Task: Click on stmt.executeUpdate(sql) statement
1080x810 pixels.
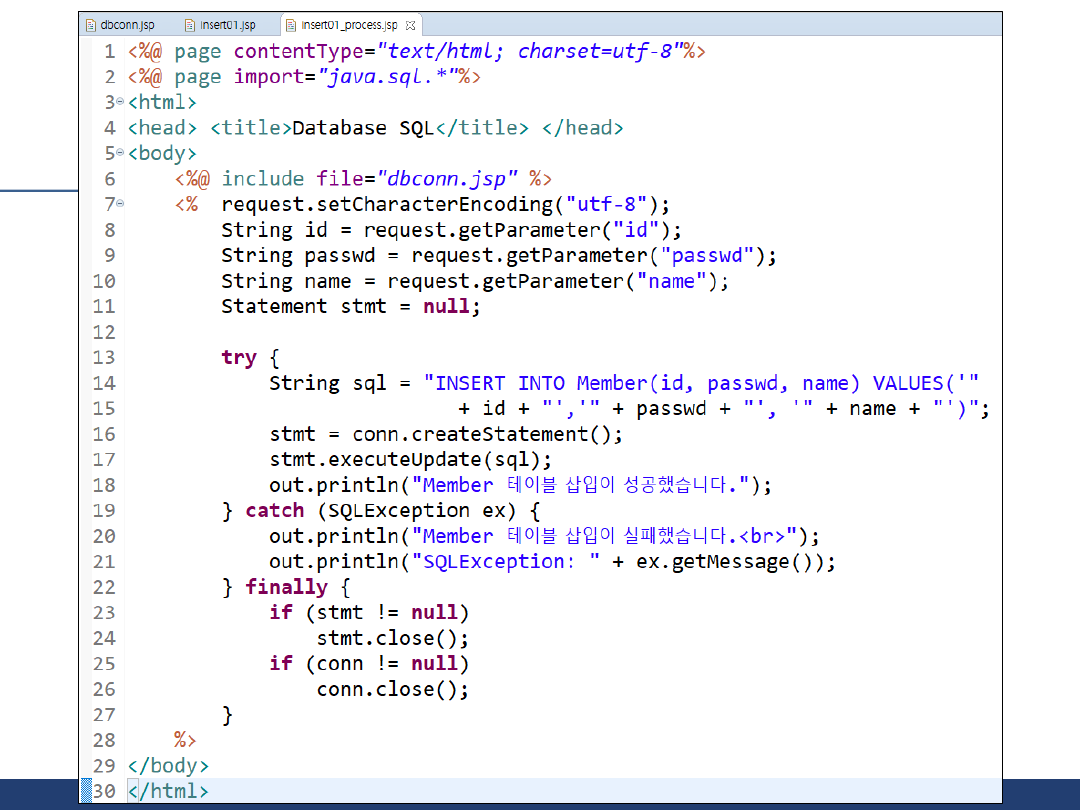Action: coord(410,460)
